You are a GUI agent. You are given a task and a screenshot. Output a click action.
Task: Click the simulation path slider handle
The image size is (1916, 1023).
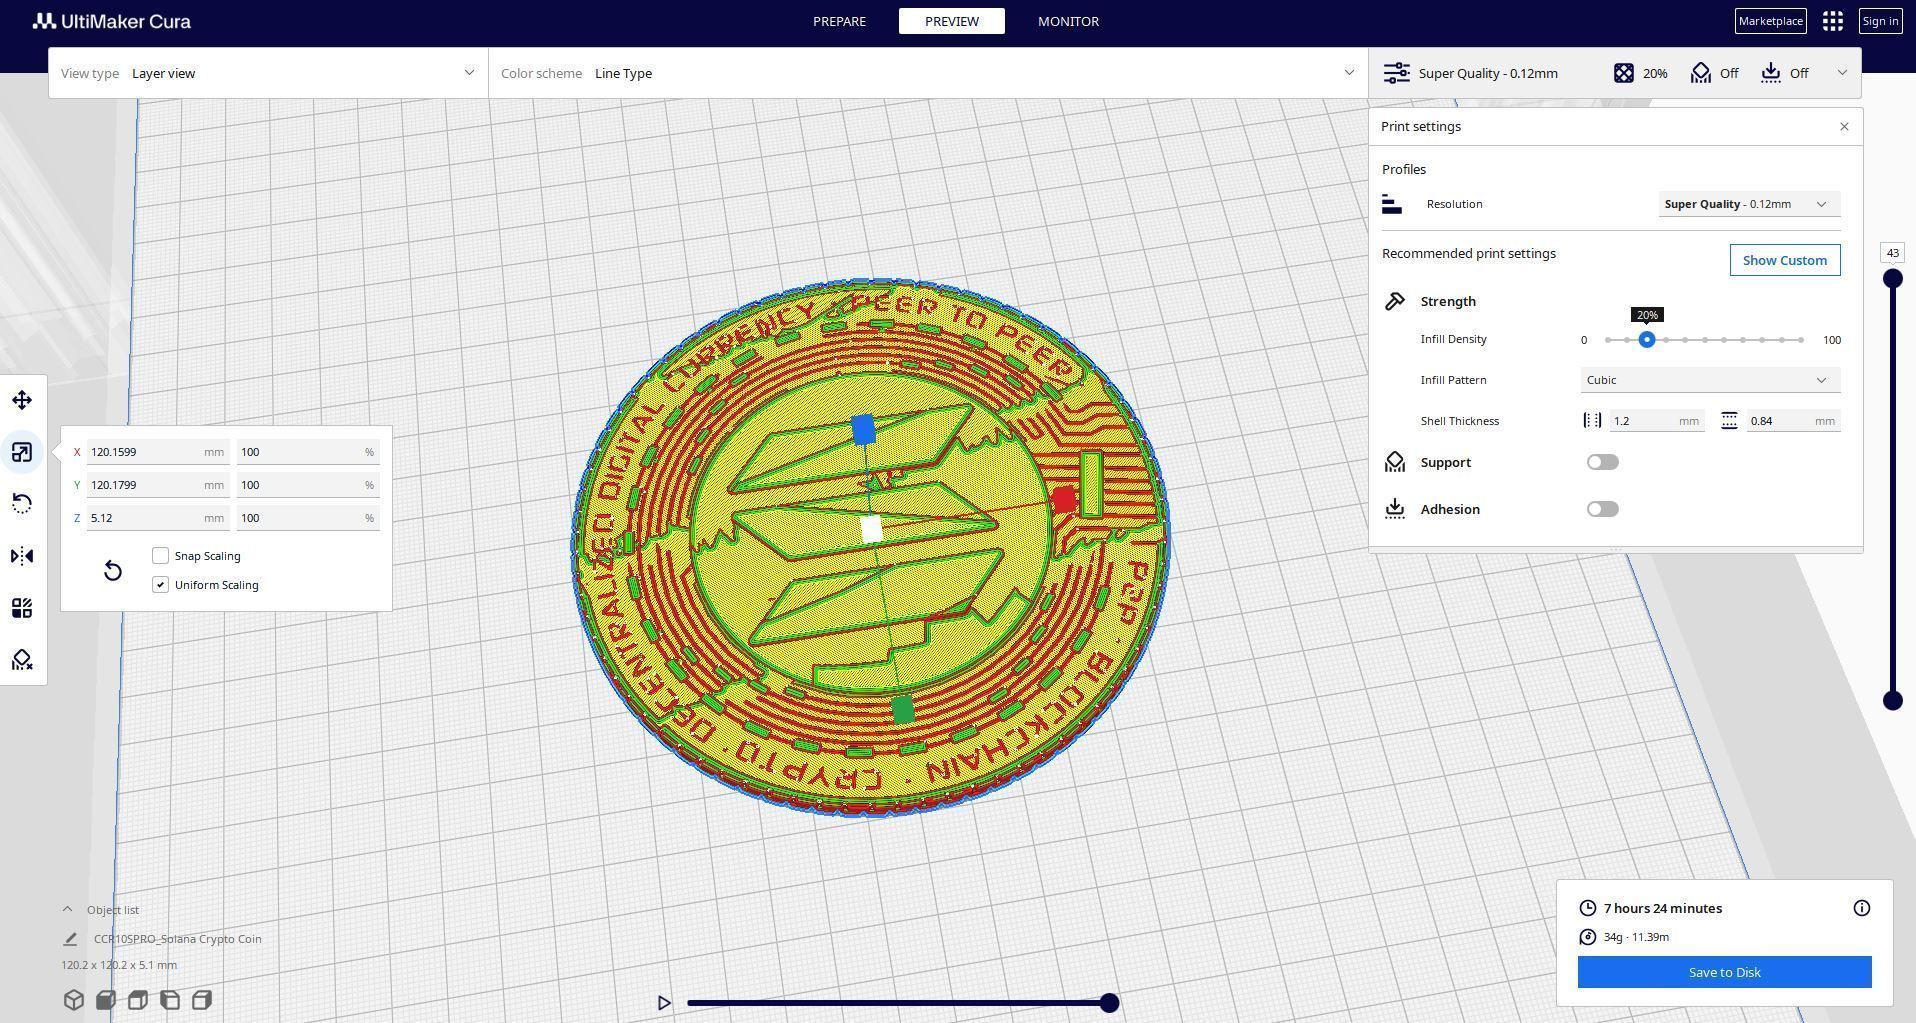tap(1109, 1003)
